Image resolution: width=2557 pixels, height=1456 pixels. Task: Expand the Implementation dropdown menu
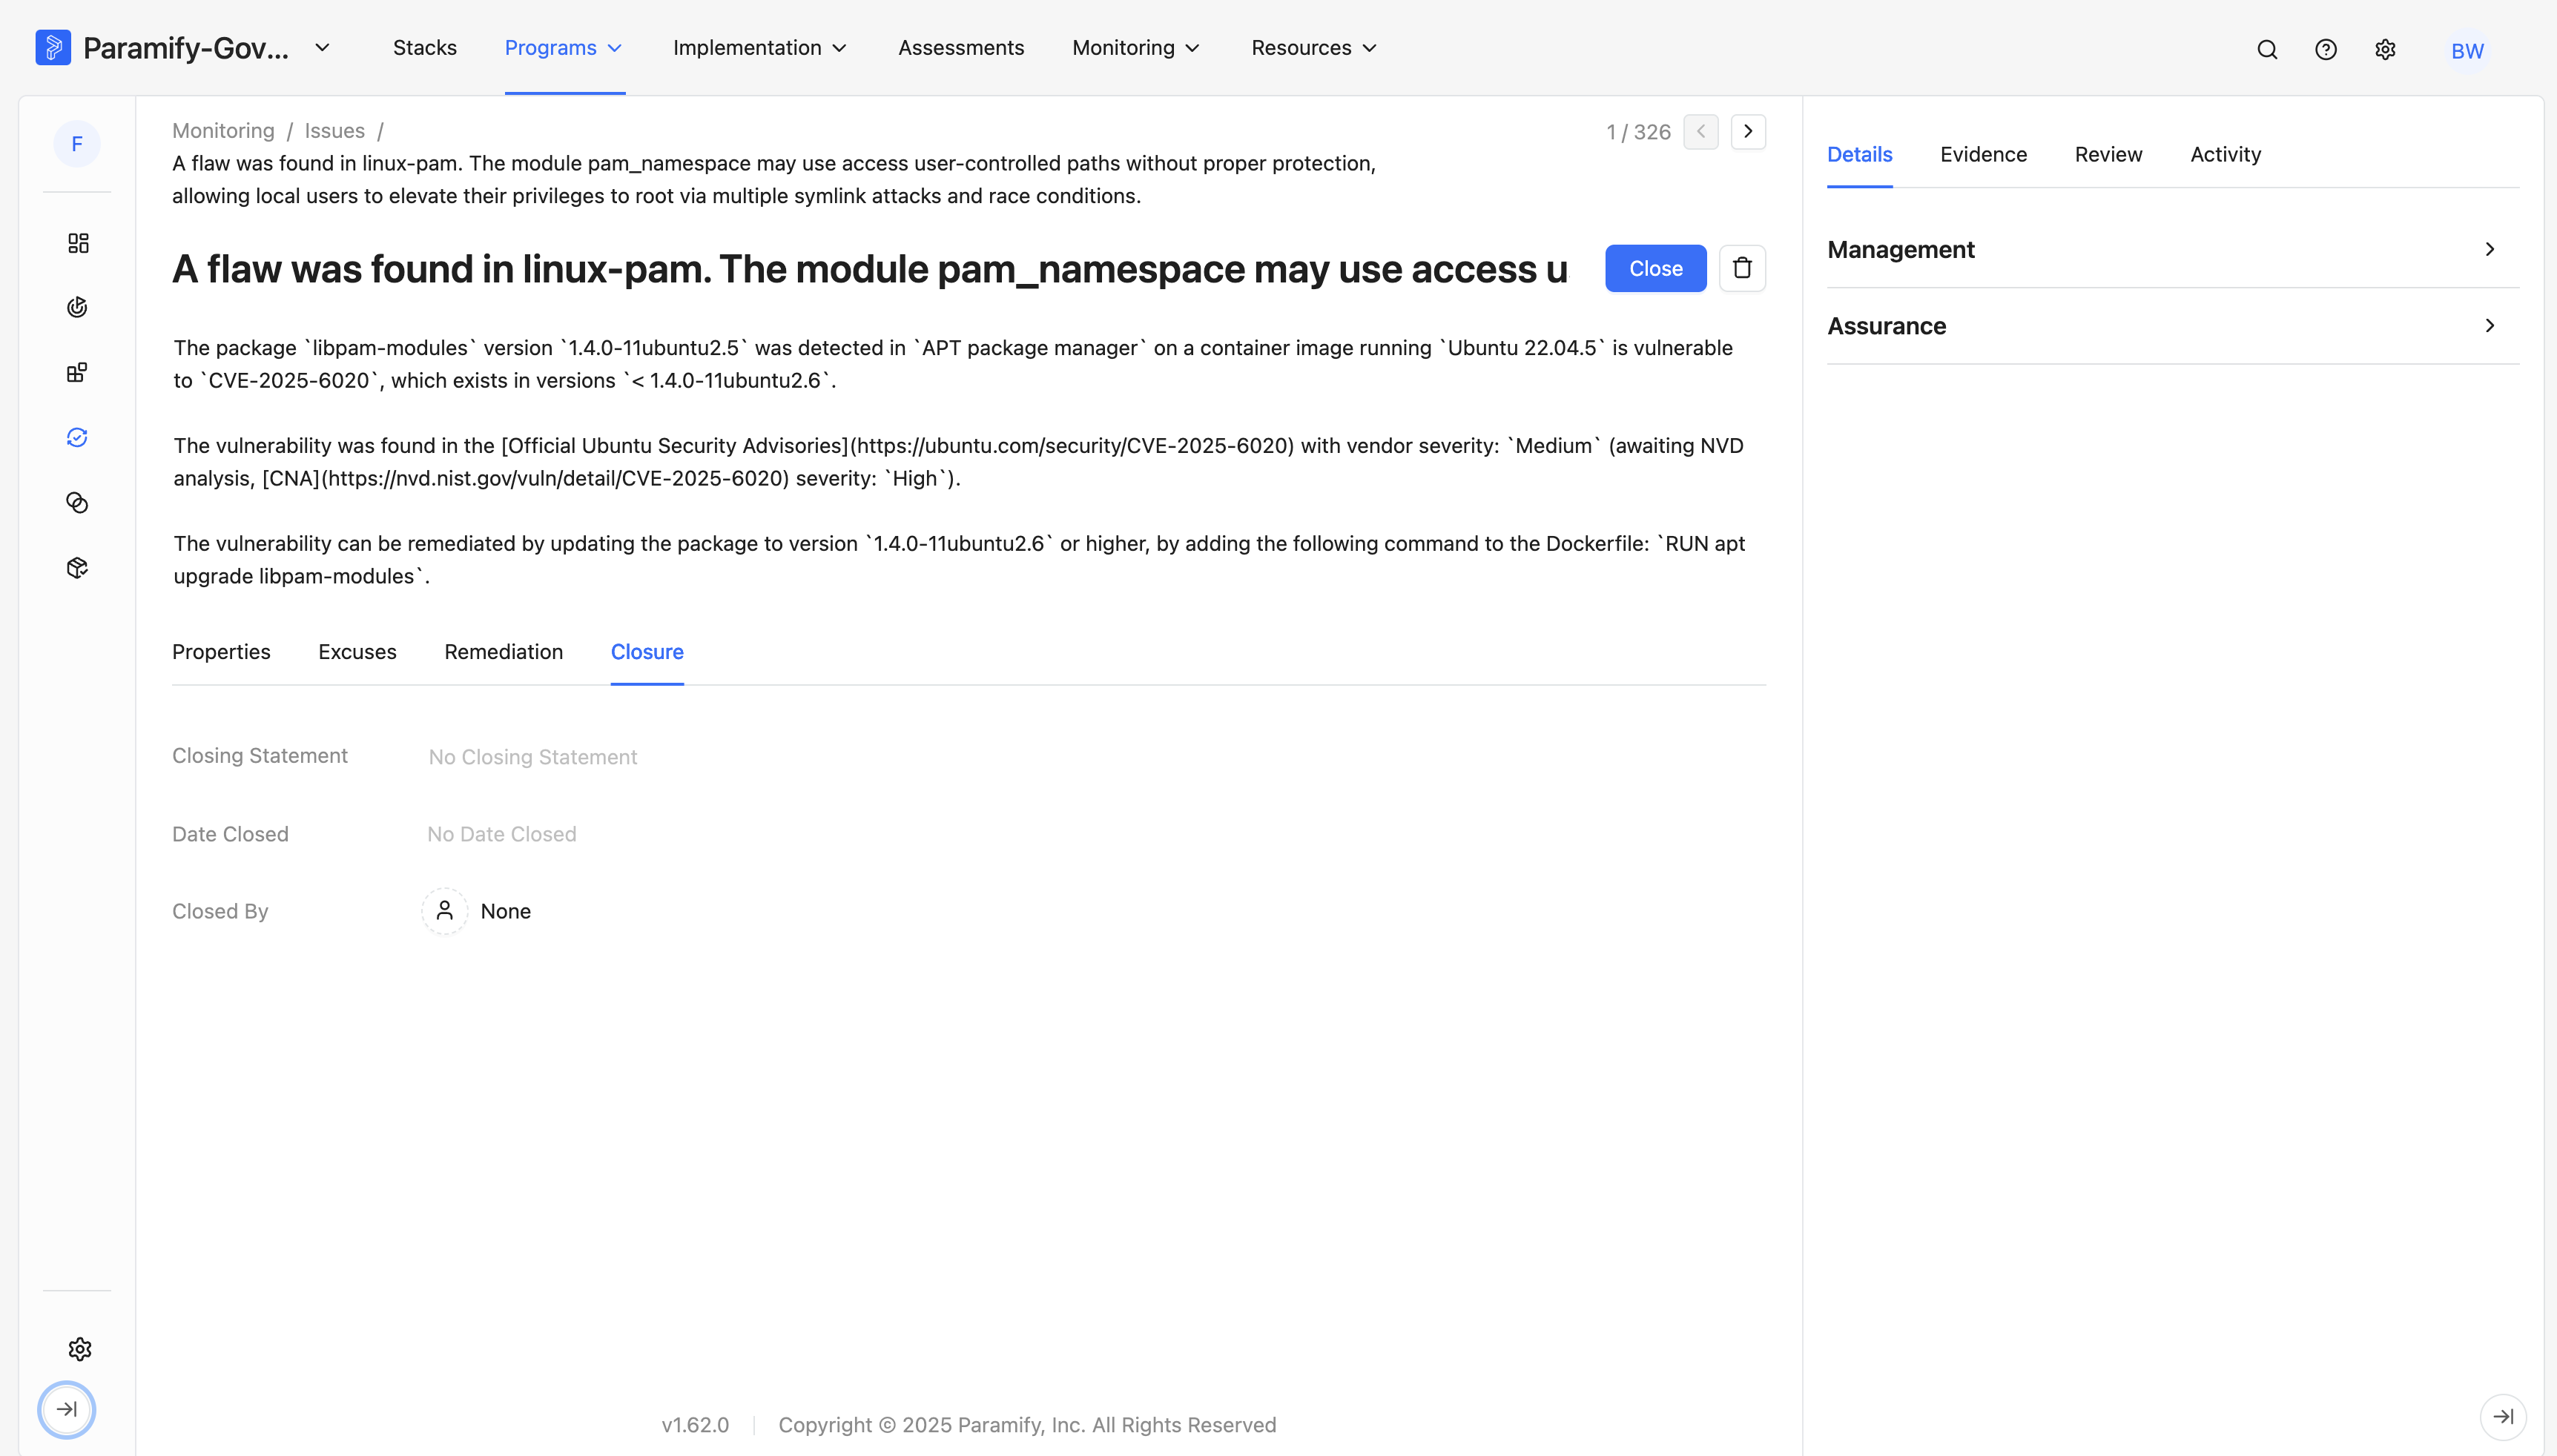pyautogui.click(x=760, y=47)
